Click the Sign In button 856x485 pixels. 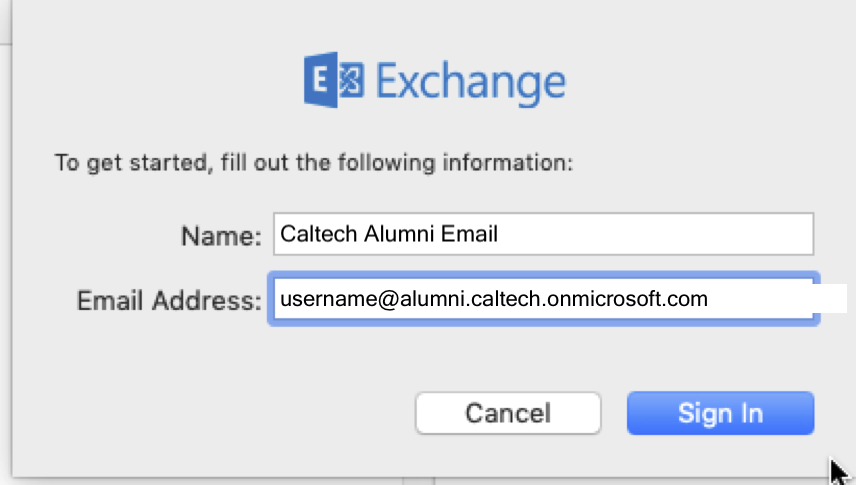pyautogui.click(x=720, y=412)
